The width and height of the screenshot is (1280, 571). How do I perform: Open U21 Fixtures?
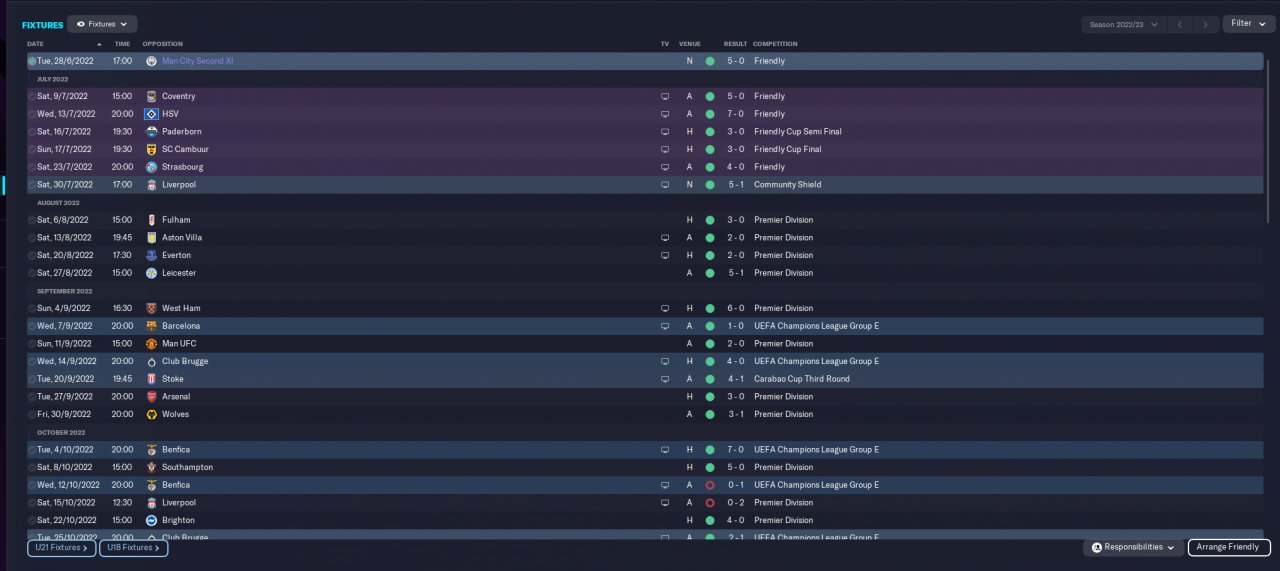[x=61, y=548]
